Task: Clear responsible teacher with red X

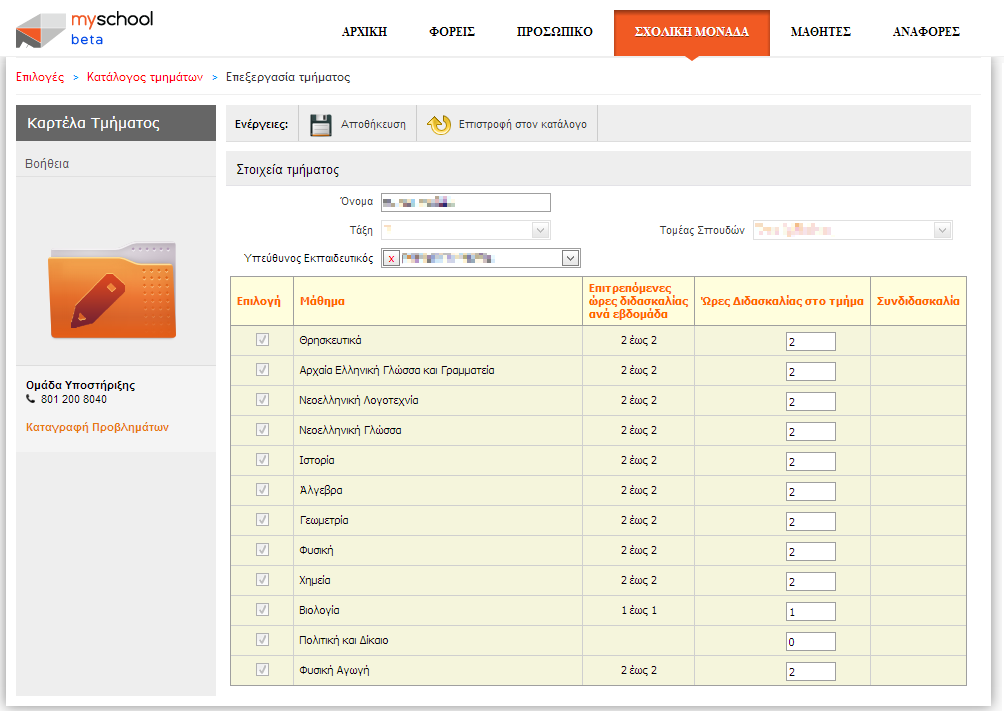Action: 391,259
